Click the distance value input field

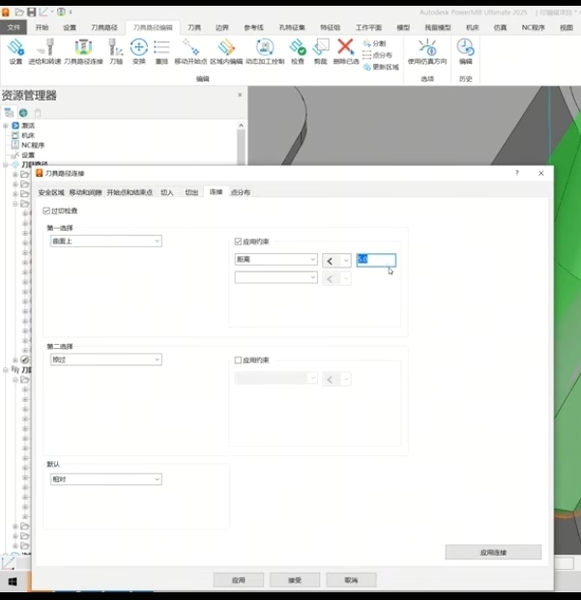click(376, 260)
